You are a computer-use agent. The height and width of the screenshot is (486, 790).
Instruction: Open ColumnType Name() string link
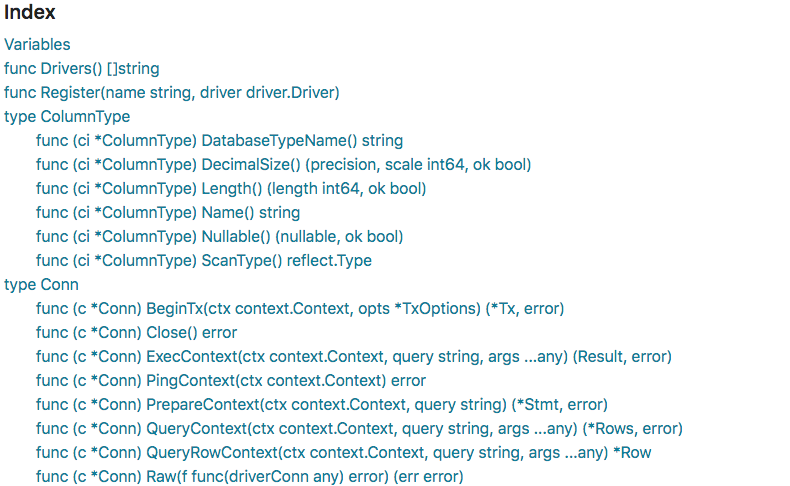pos(168,213)
